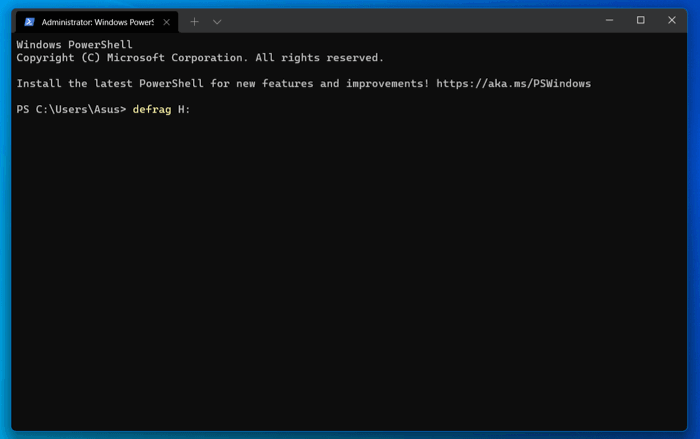Click the All rights reserved text
700x439 pixels.
coord(319,58)
